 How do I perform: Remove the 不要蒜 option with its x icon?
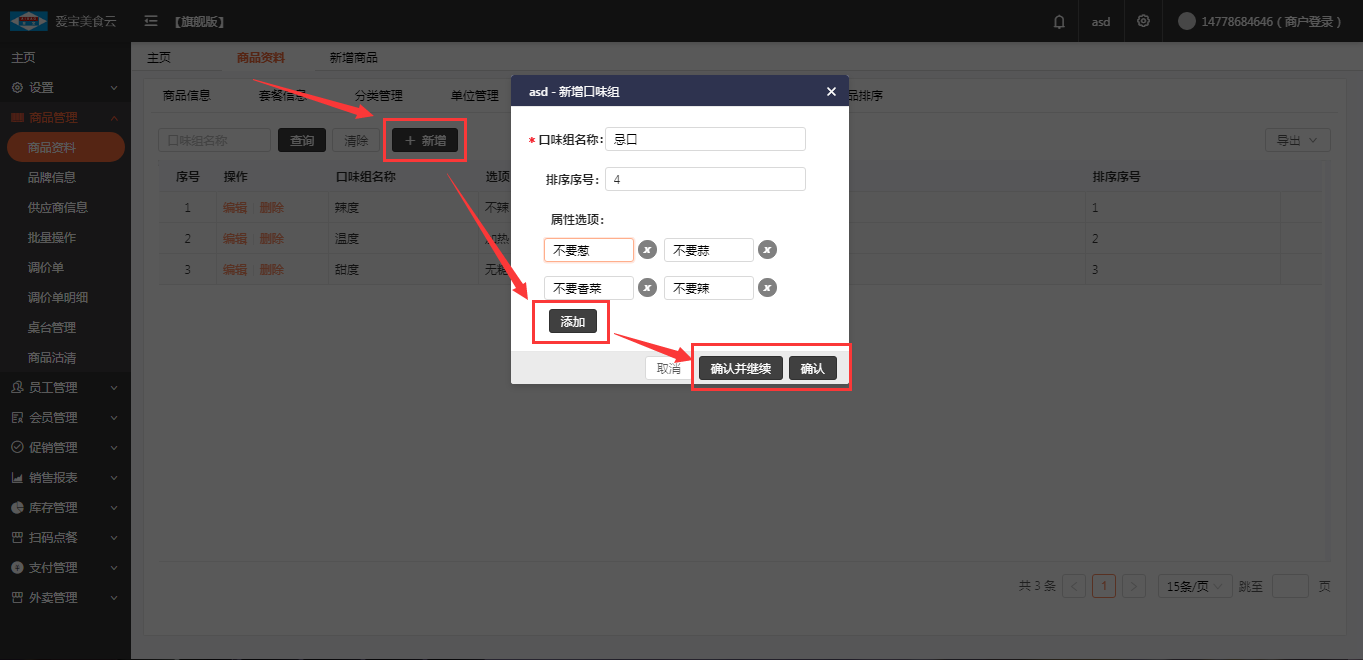pos(767,250)
